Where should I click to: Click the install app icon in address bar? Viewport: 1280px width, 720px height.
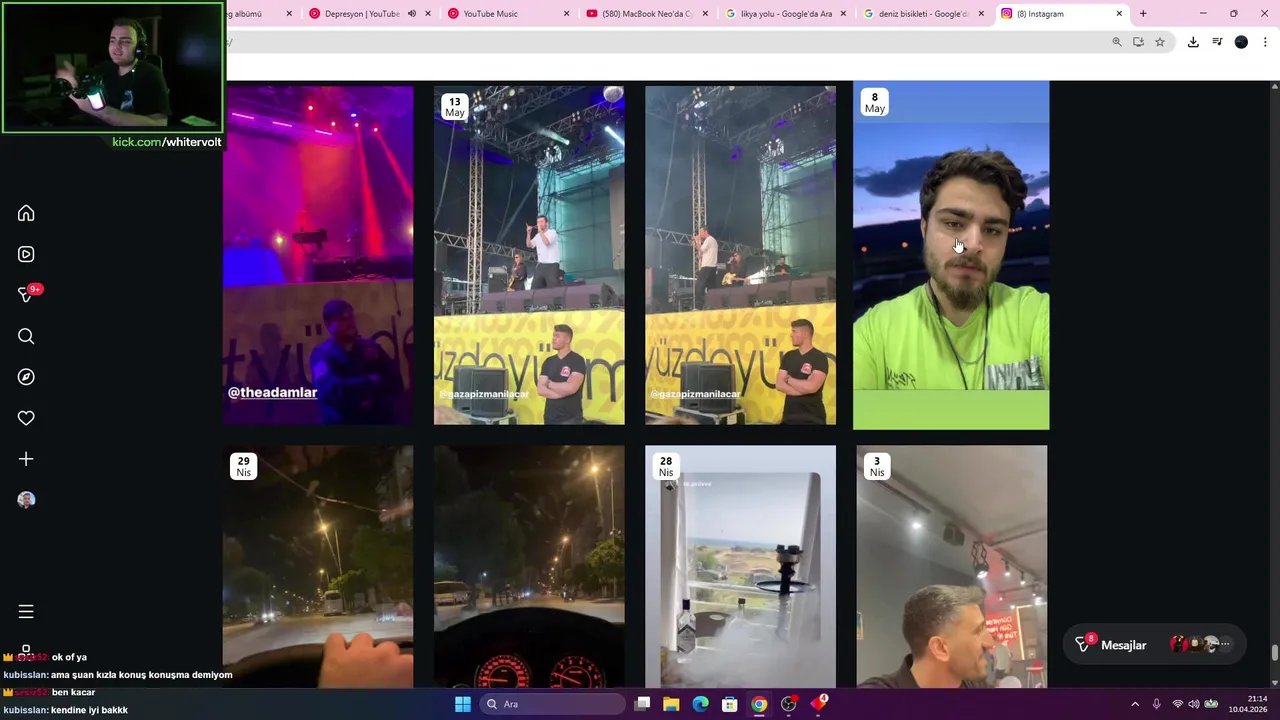(x=1138, y=42)
